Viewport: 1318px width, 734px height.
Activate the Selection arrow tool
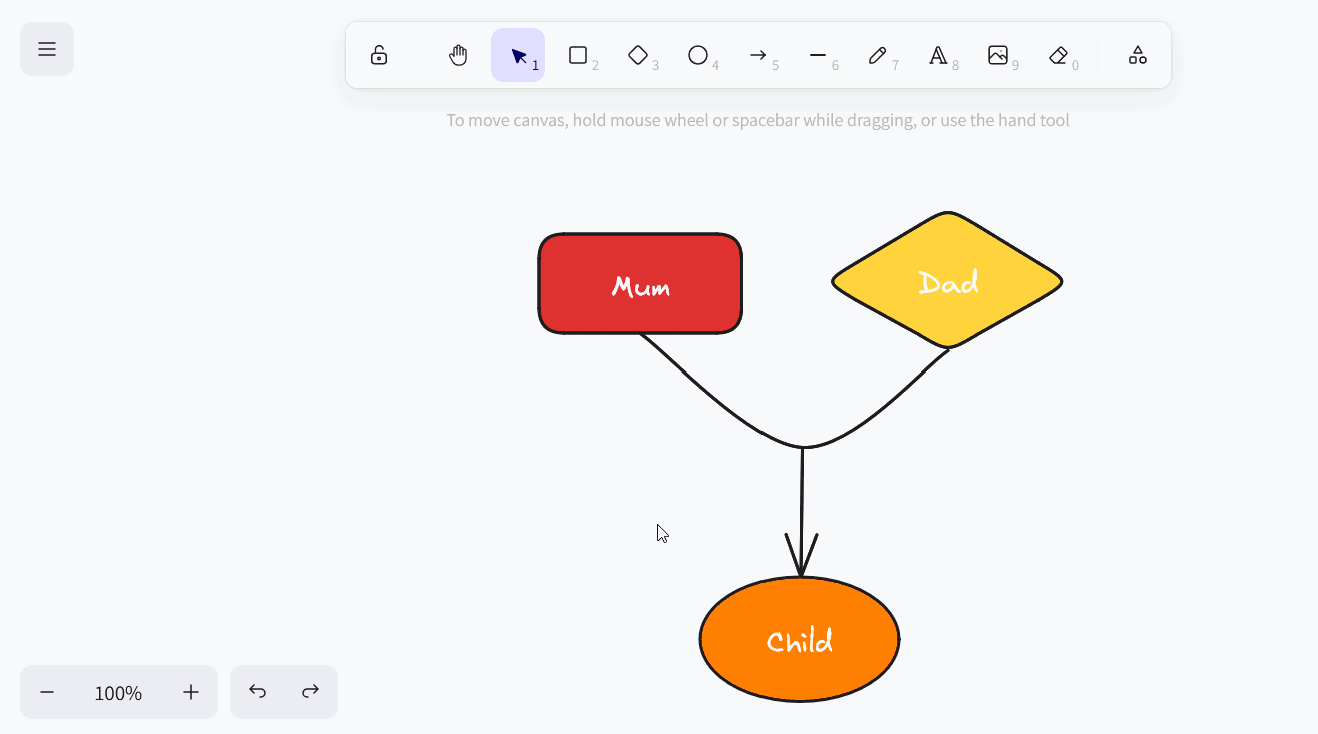click(518, 55)
